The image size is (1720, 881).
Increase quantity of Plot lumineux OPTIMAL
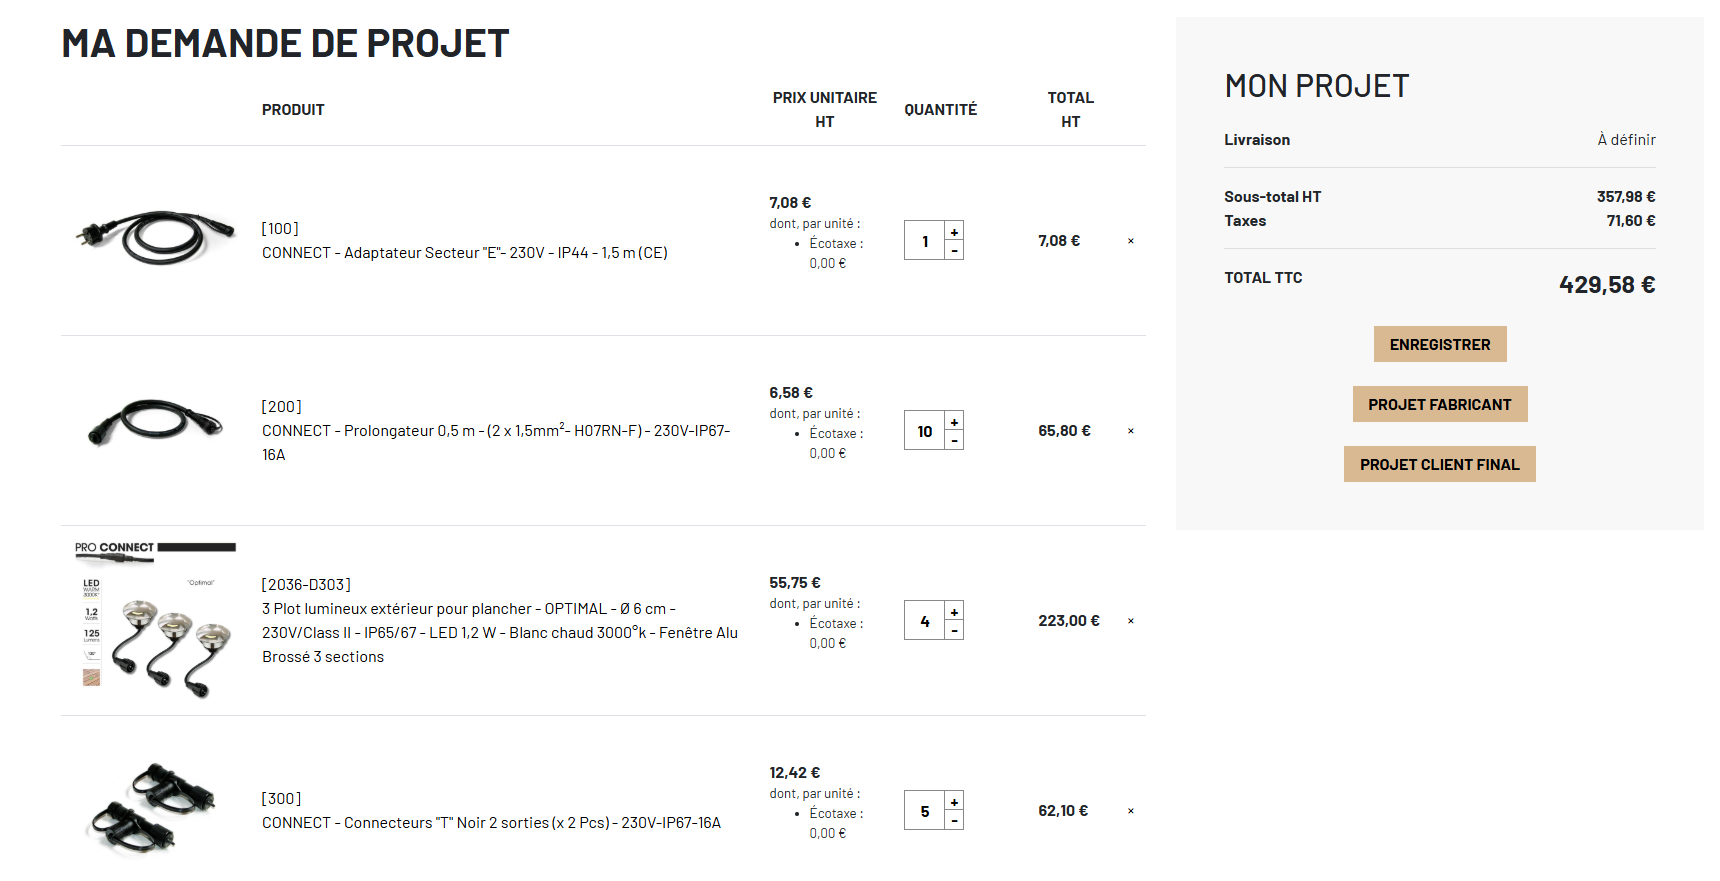[x=954, y=611]
